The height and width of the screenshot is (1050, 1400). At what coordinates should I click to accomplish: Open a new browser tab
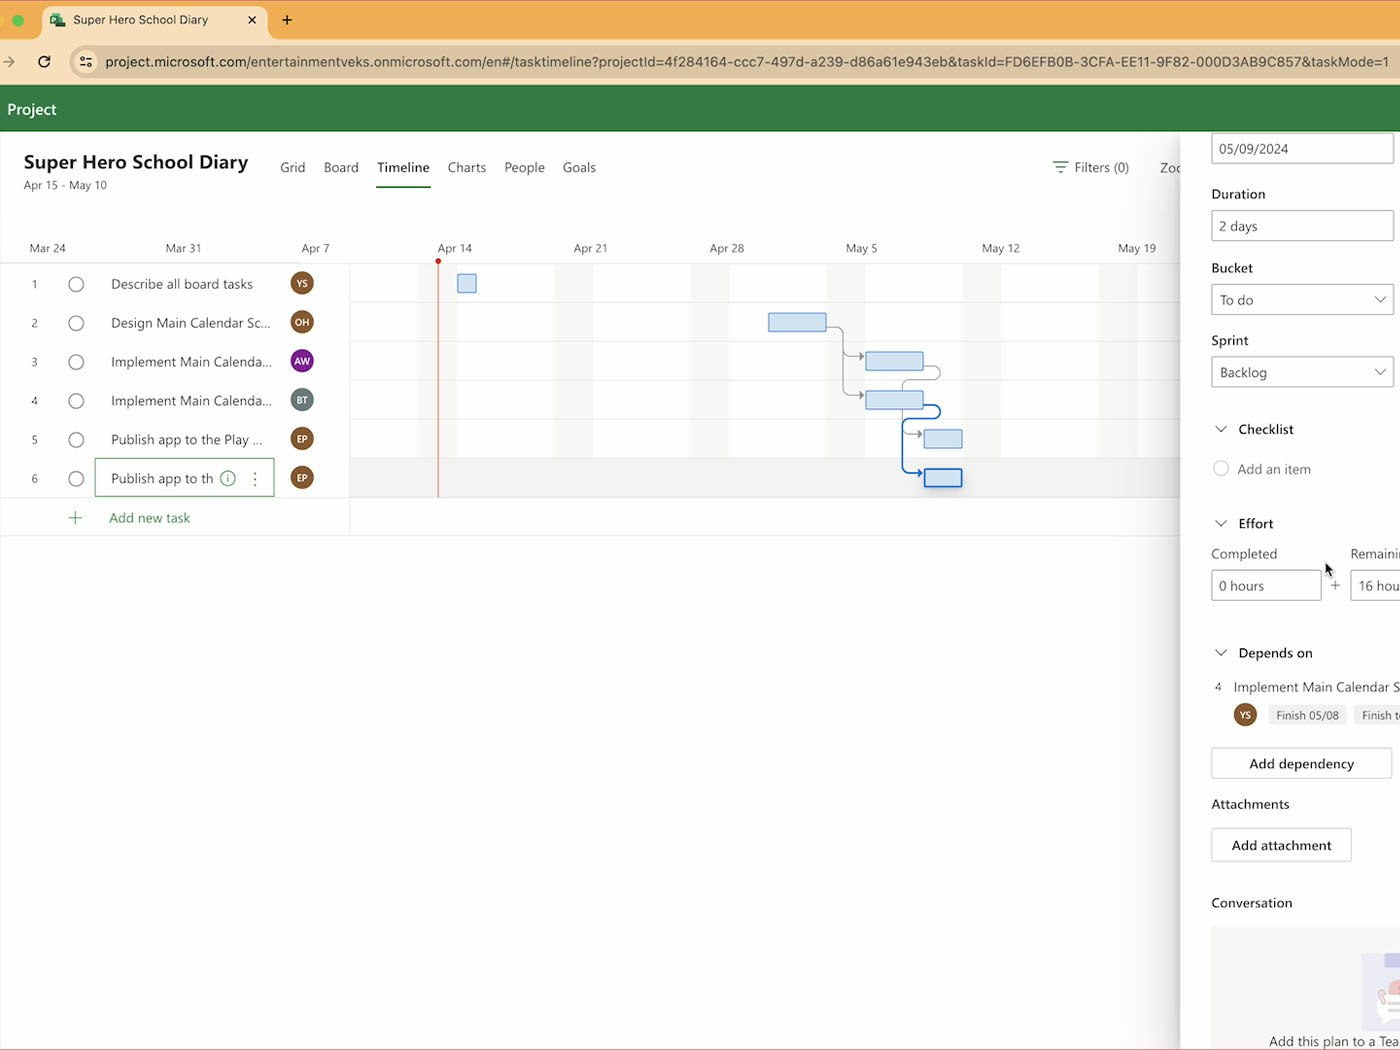(287, 20)
